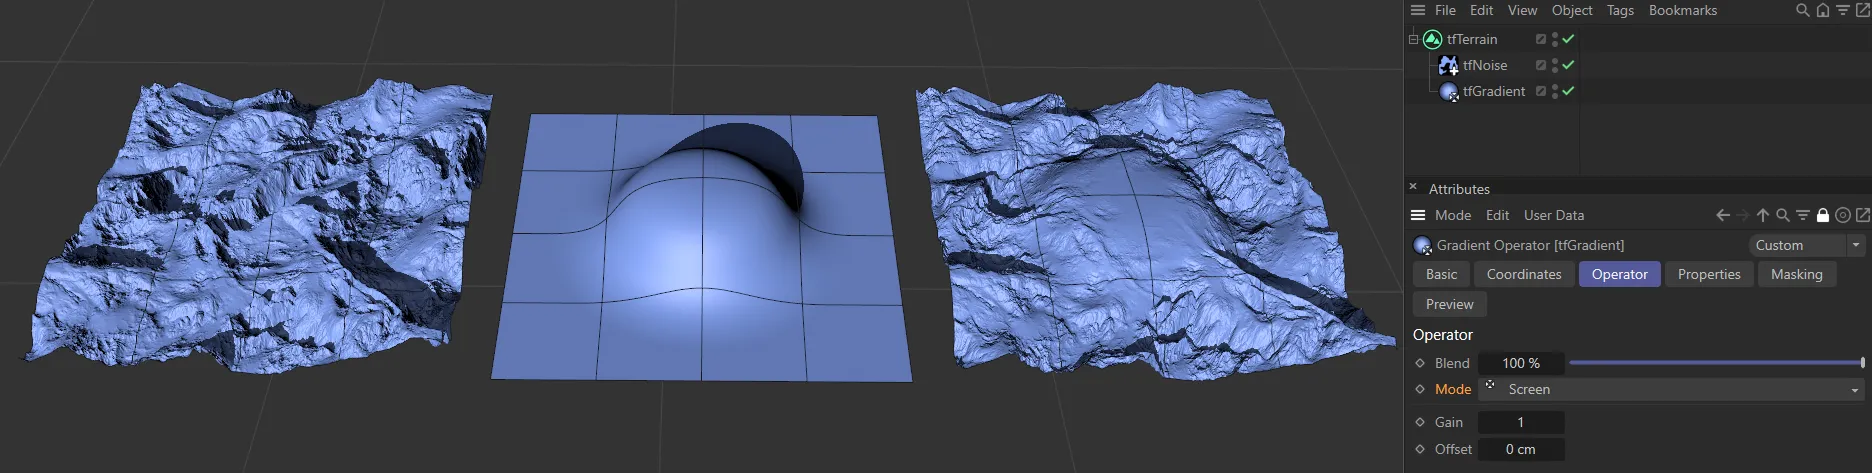Toggle tfTerrain visibility dots
This screenshot has height=473, width=1872.
[x=1555, y=39]
